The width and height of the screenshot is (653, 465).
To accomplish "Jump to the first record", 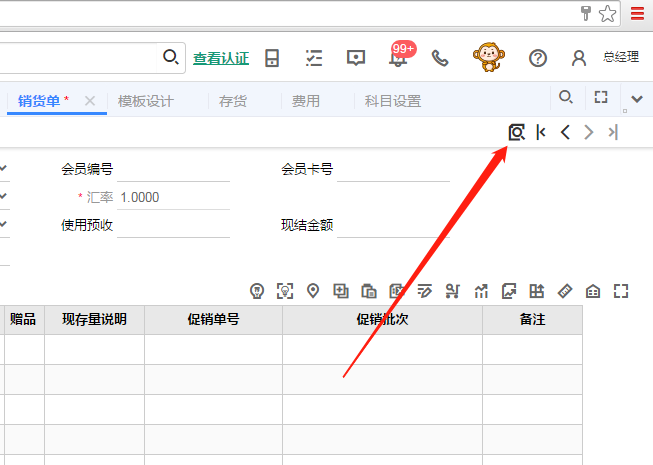I will tap(541, 132).
